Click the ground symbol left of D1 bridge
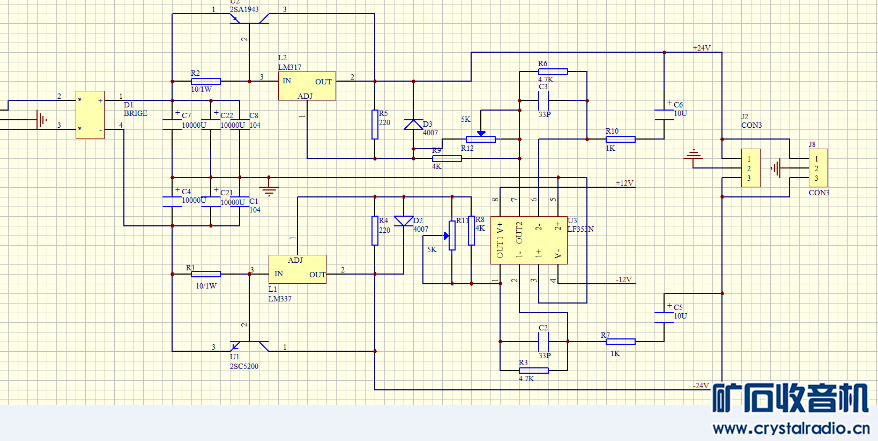This screenshot has width=878, height=441. click(41, 120)
